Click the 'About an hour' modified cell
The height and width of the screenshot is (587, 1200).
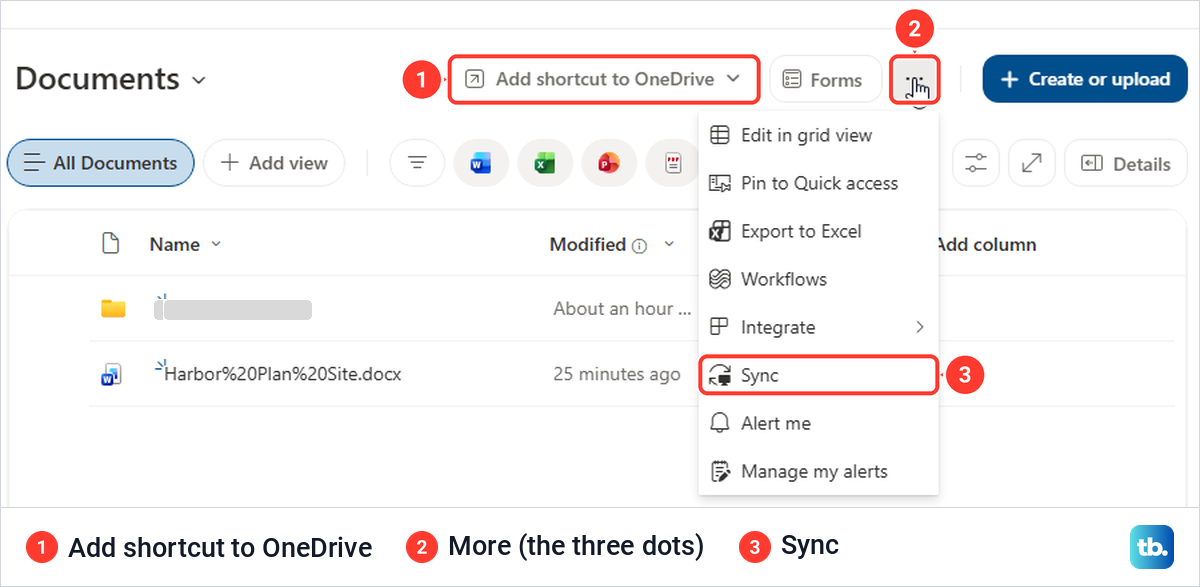(x=622, y=308)
